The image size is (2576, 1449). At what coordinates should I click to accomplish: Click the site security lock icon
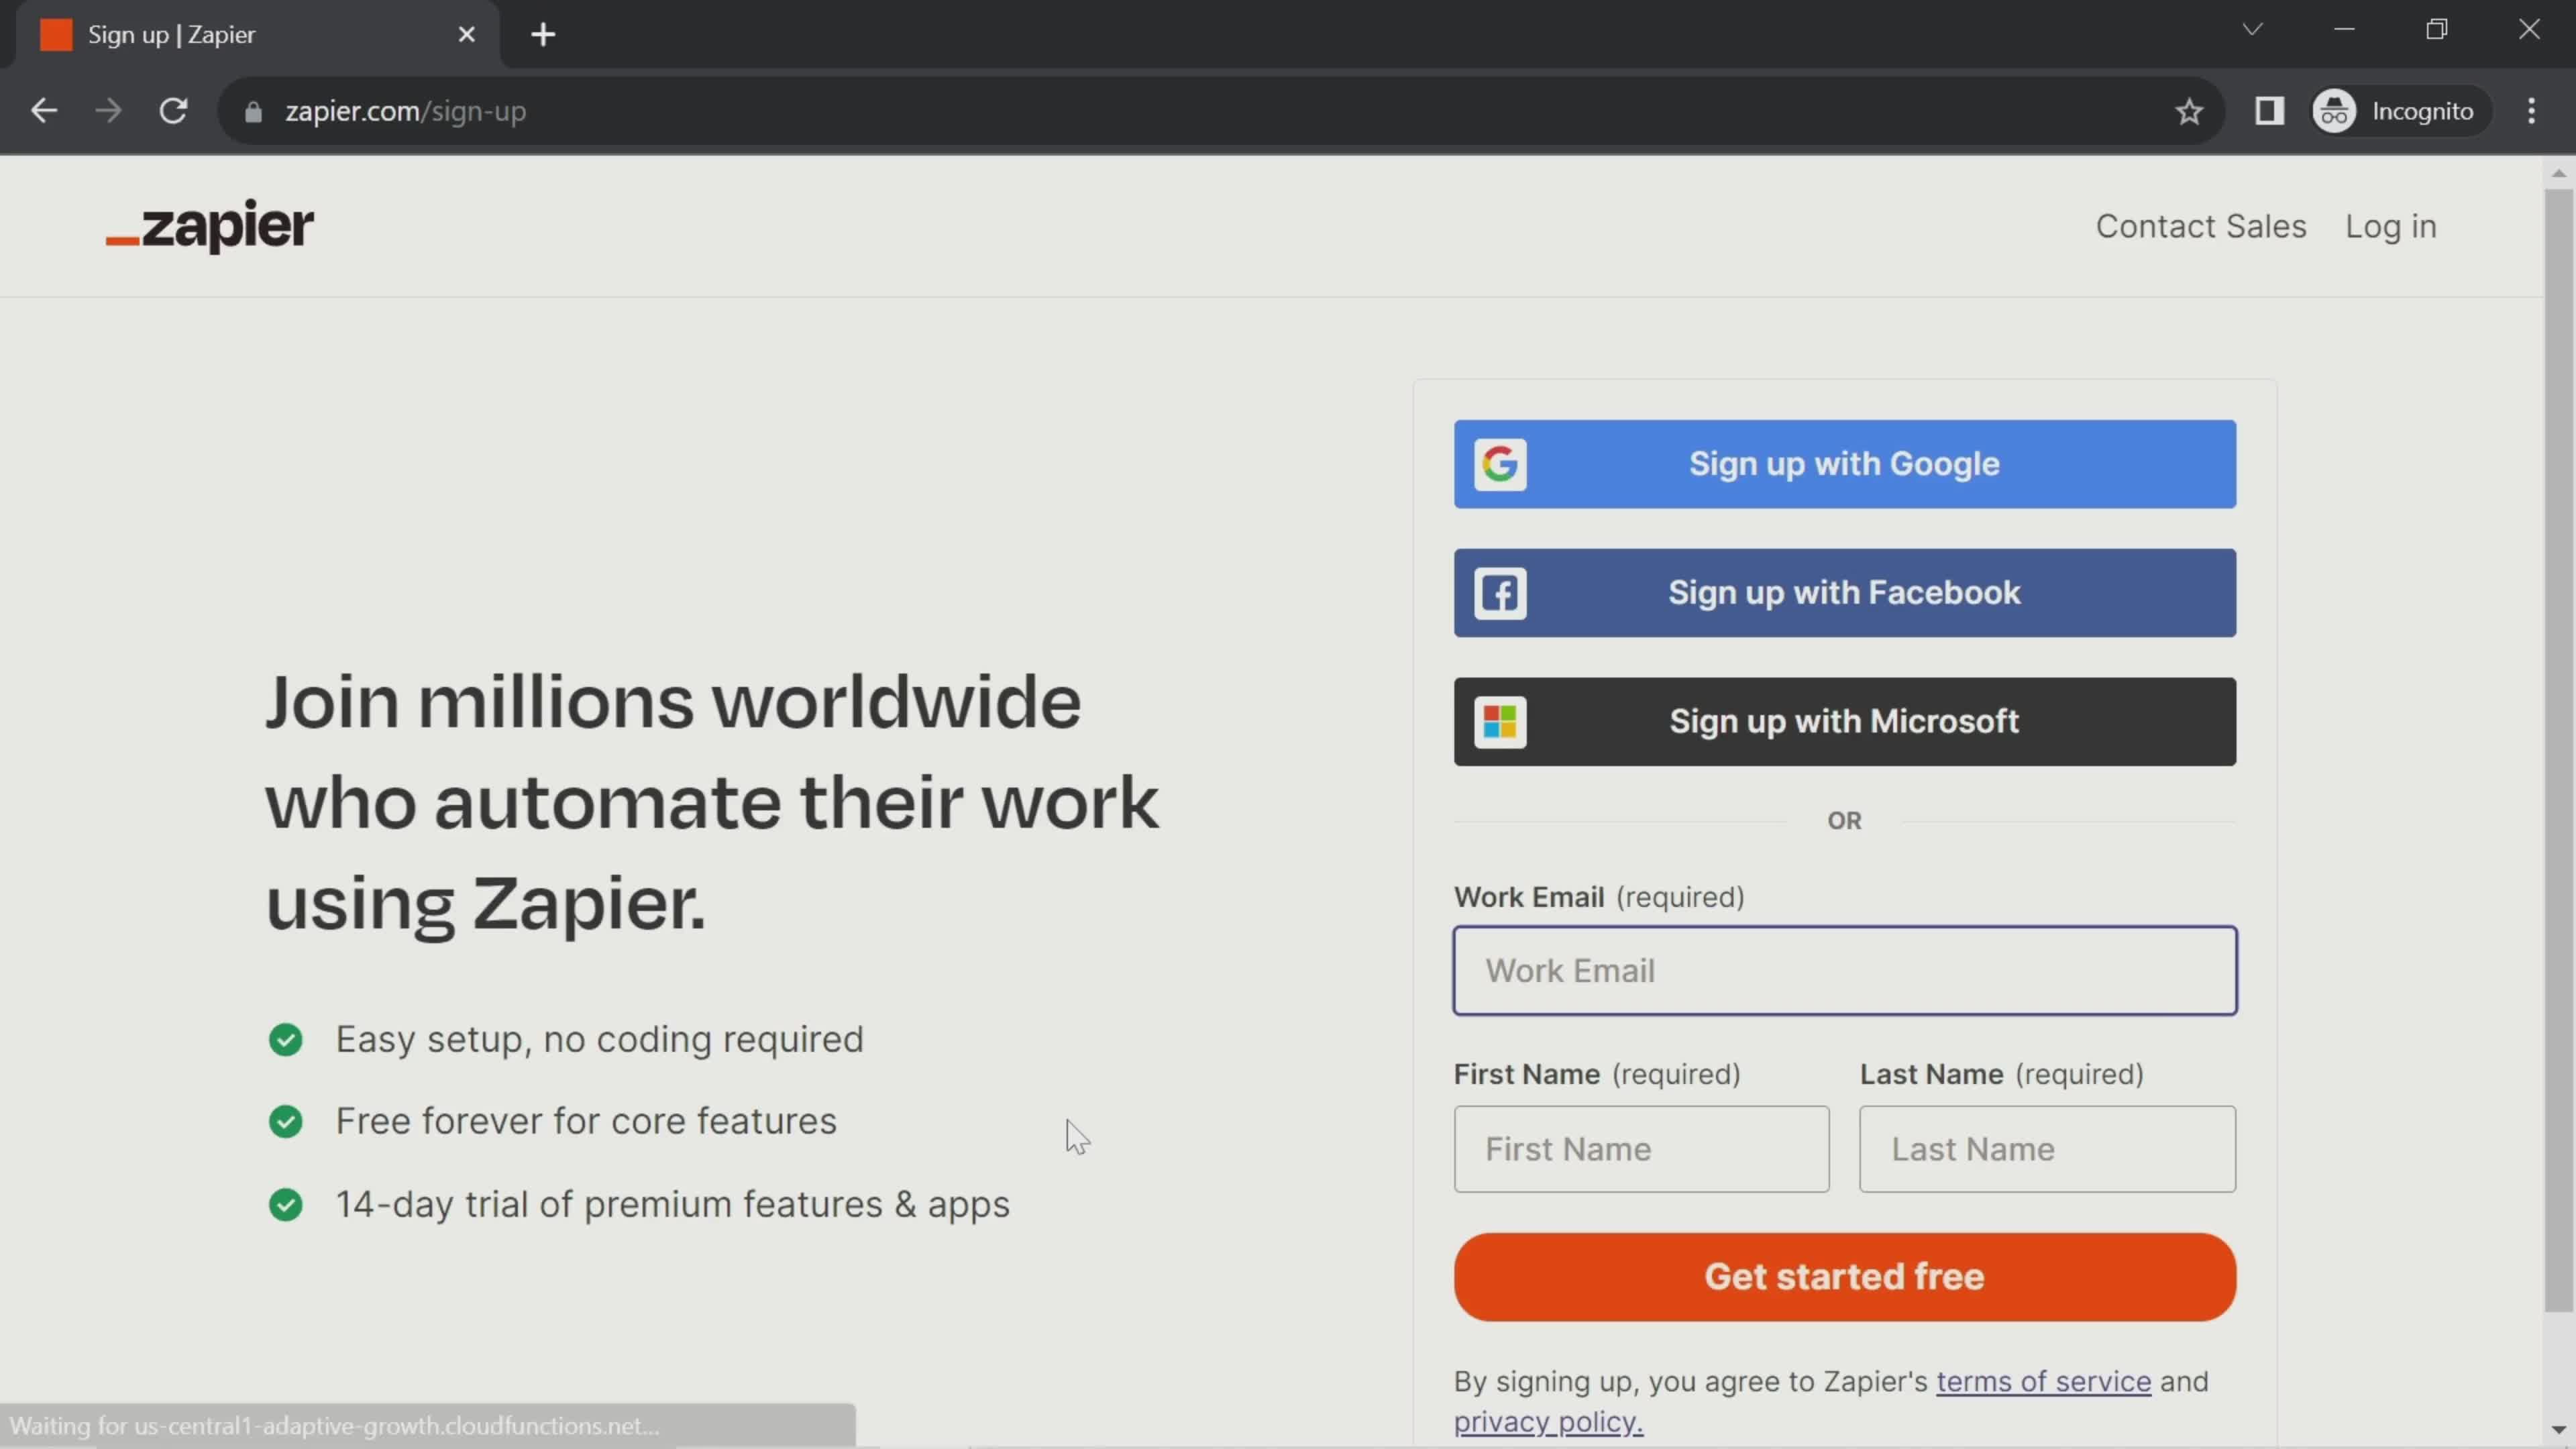point(253,112)
